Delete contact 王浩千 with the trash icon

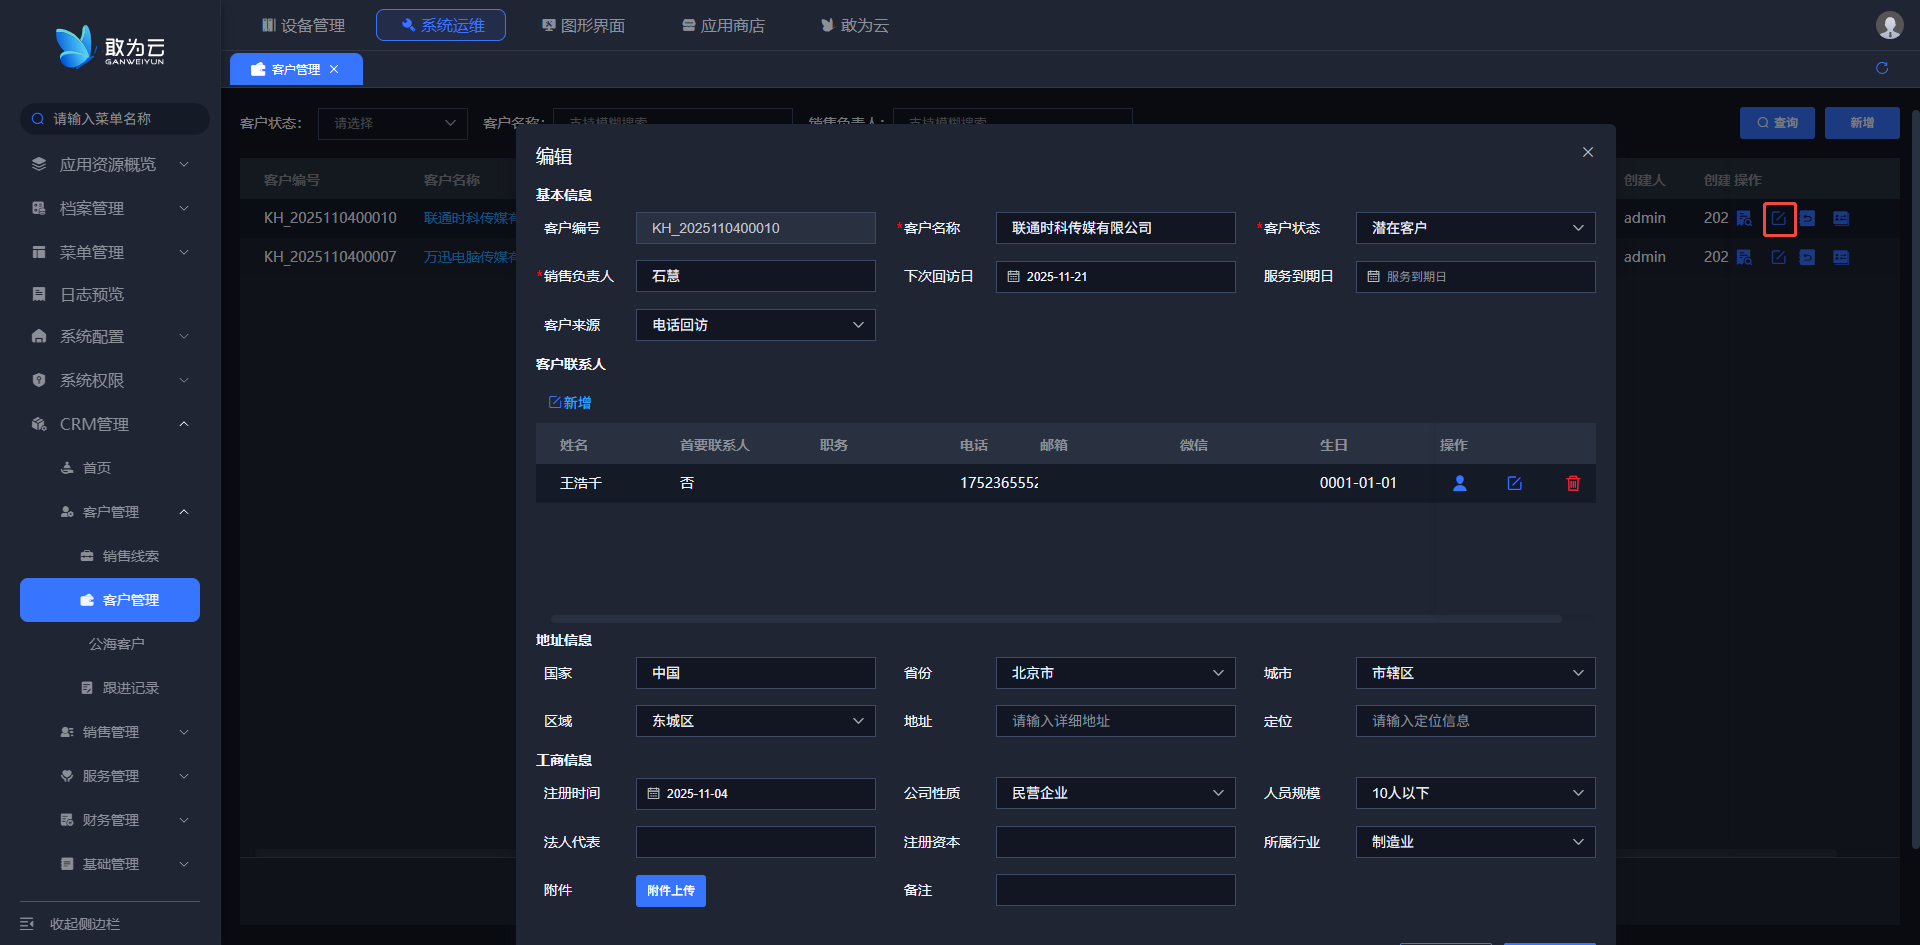(x=1572, y=483)
